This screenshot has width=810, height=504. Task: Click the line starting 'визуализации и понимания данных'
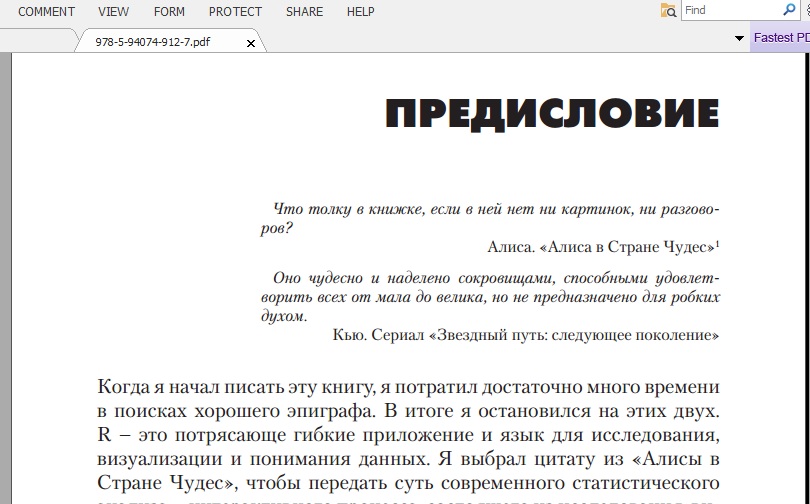(408, 459)
